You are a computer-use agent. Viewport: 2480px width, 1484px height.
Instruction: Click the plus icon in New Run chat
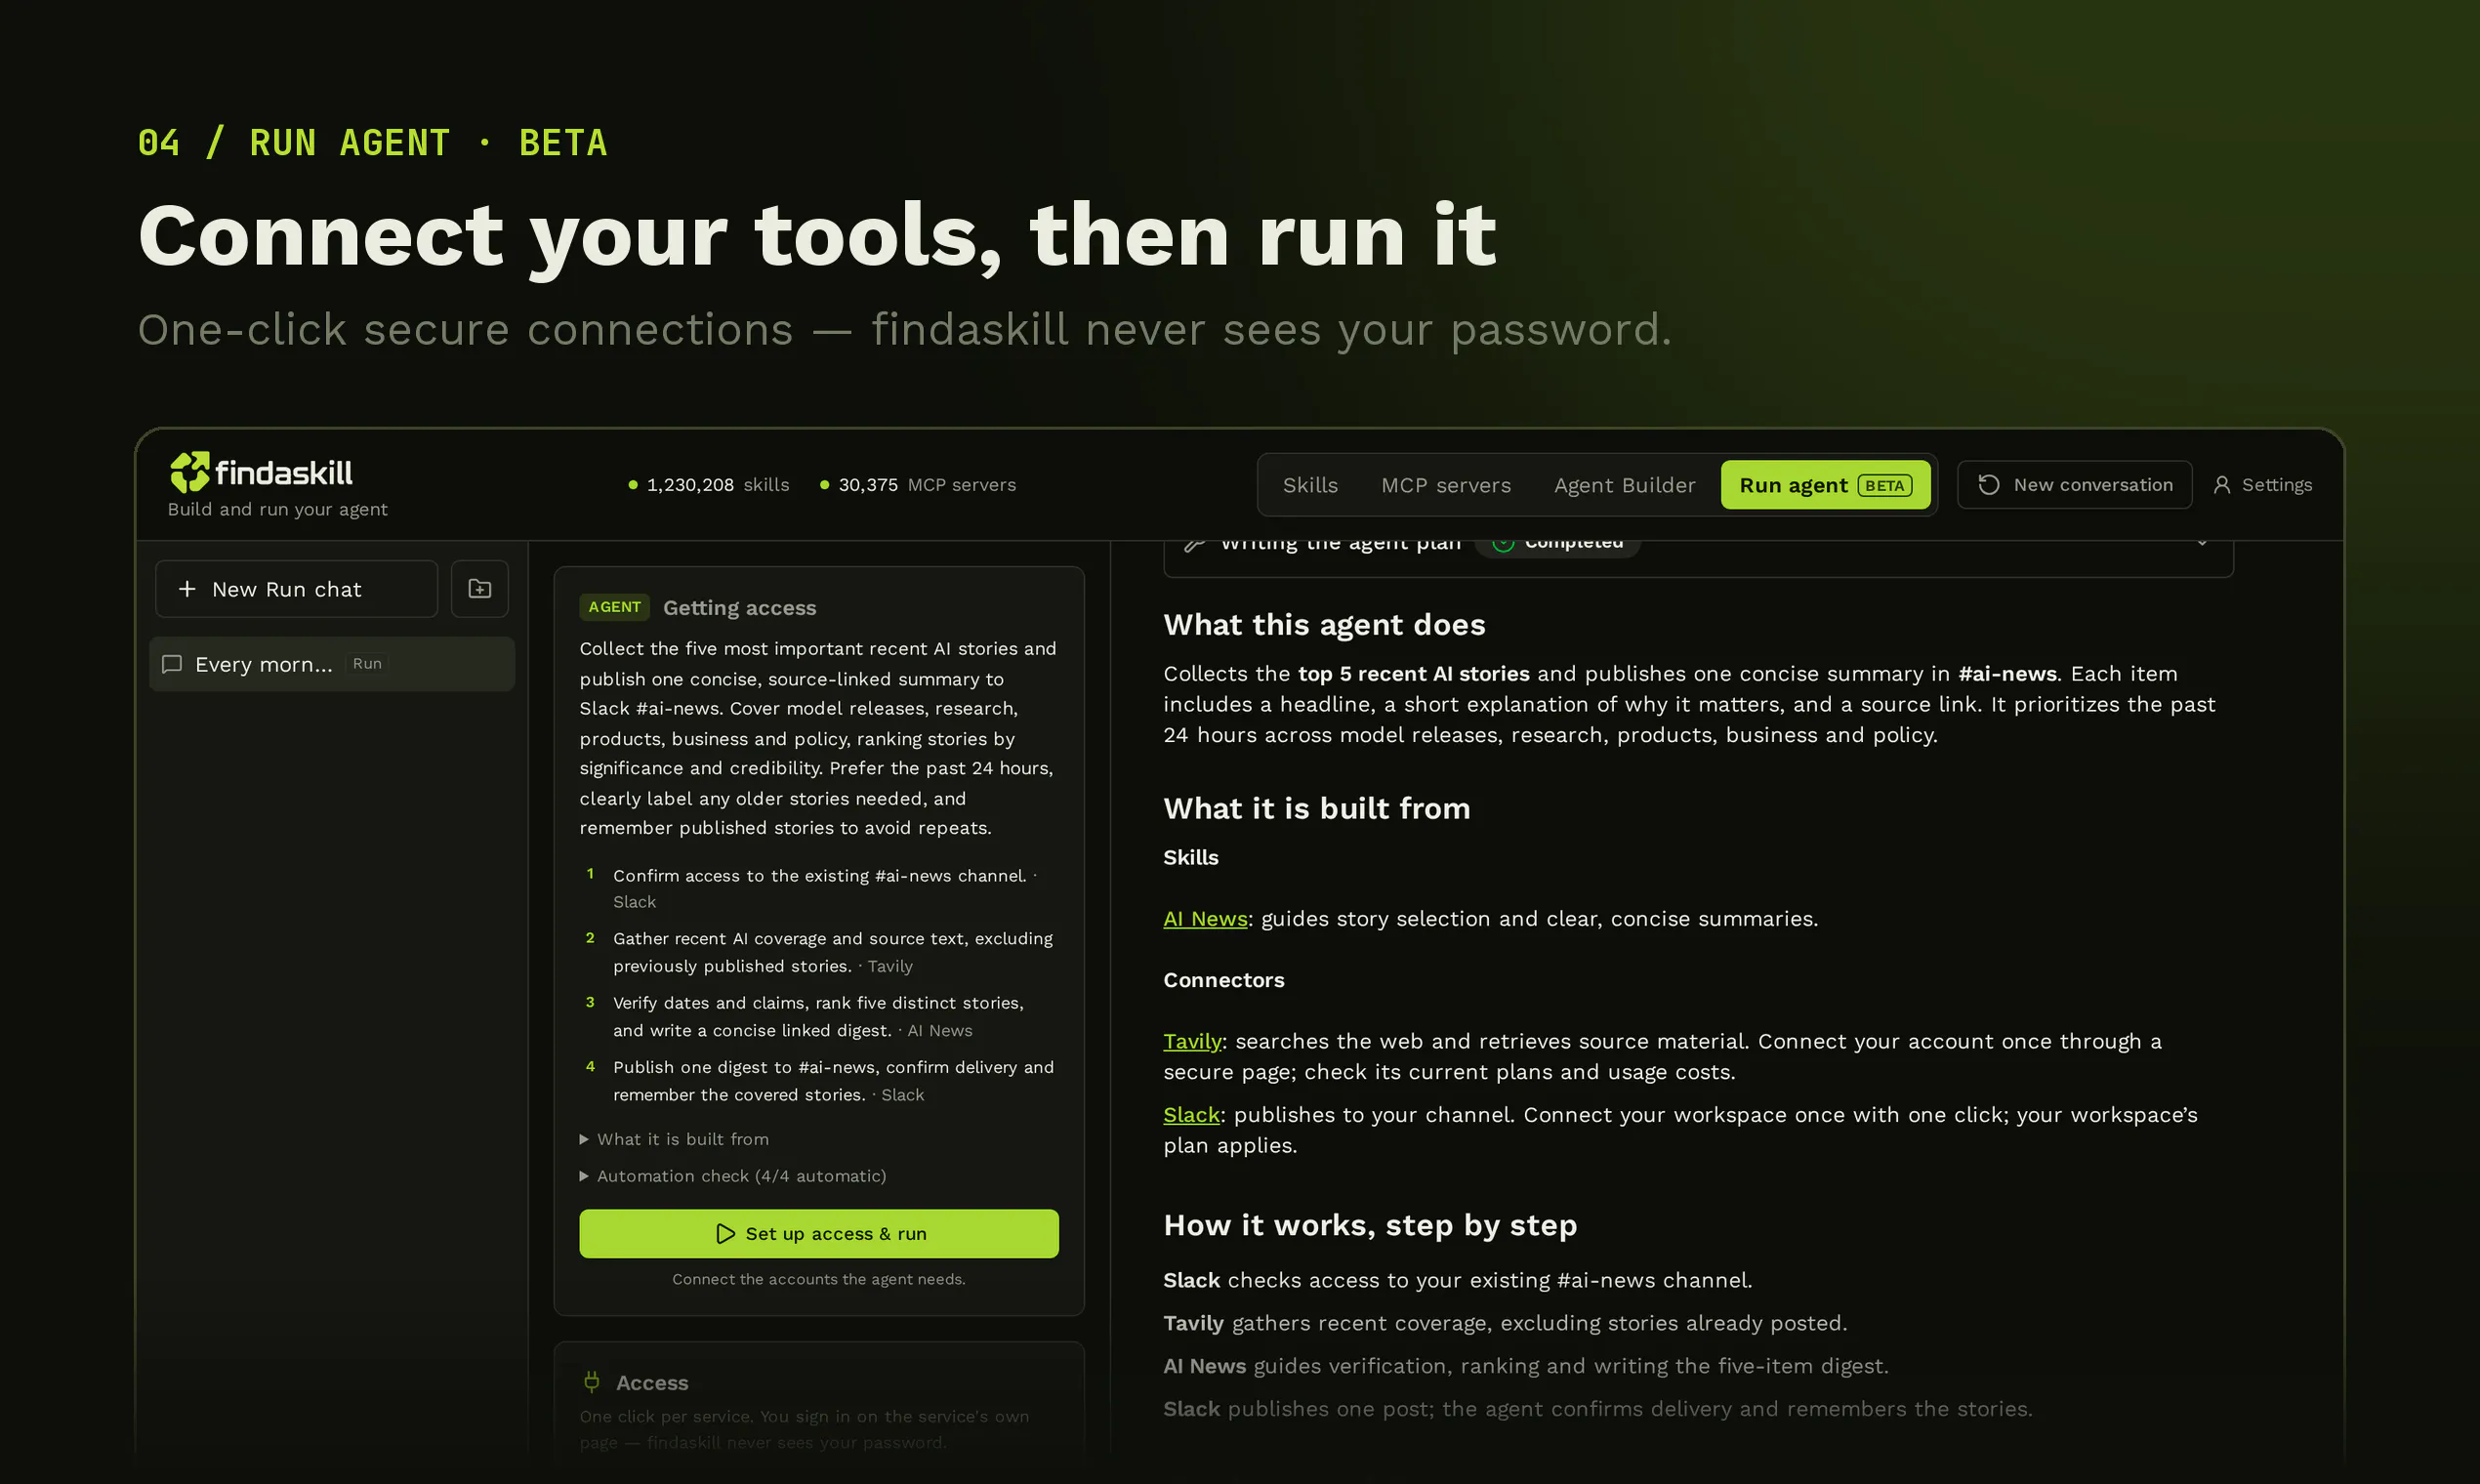(x=187, y=589)
